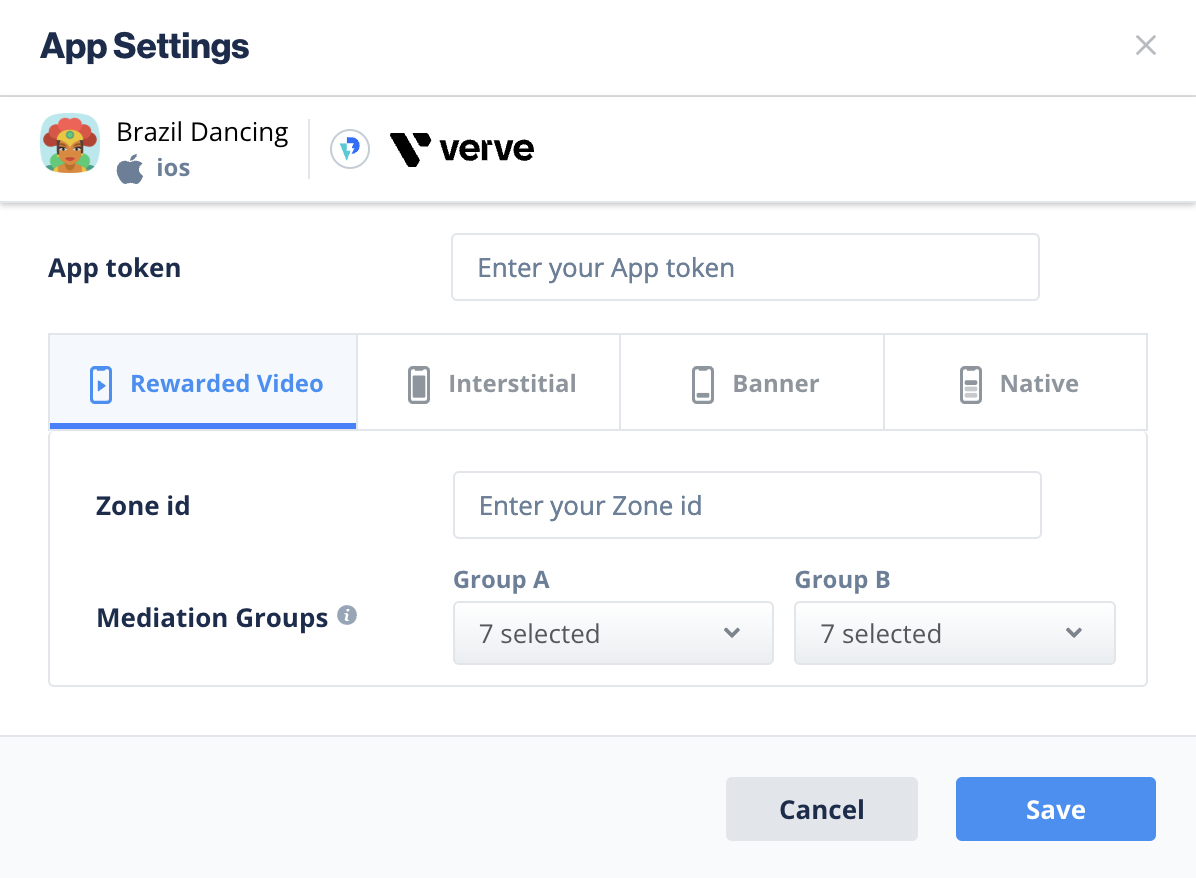This screenshot has height=878, width=1196.
Task: Click the Mediation Groups label
Action: coord(212,618)
